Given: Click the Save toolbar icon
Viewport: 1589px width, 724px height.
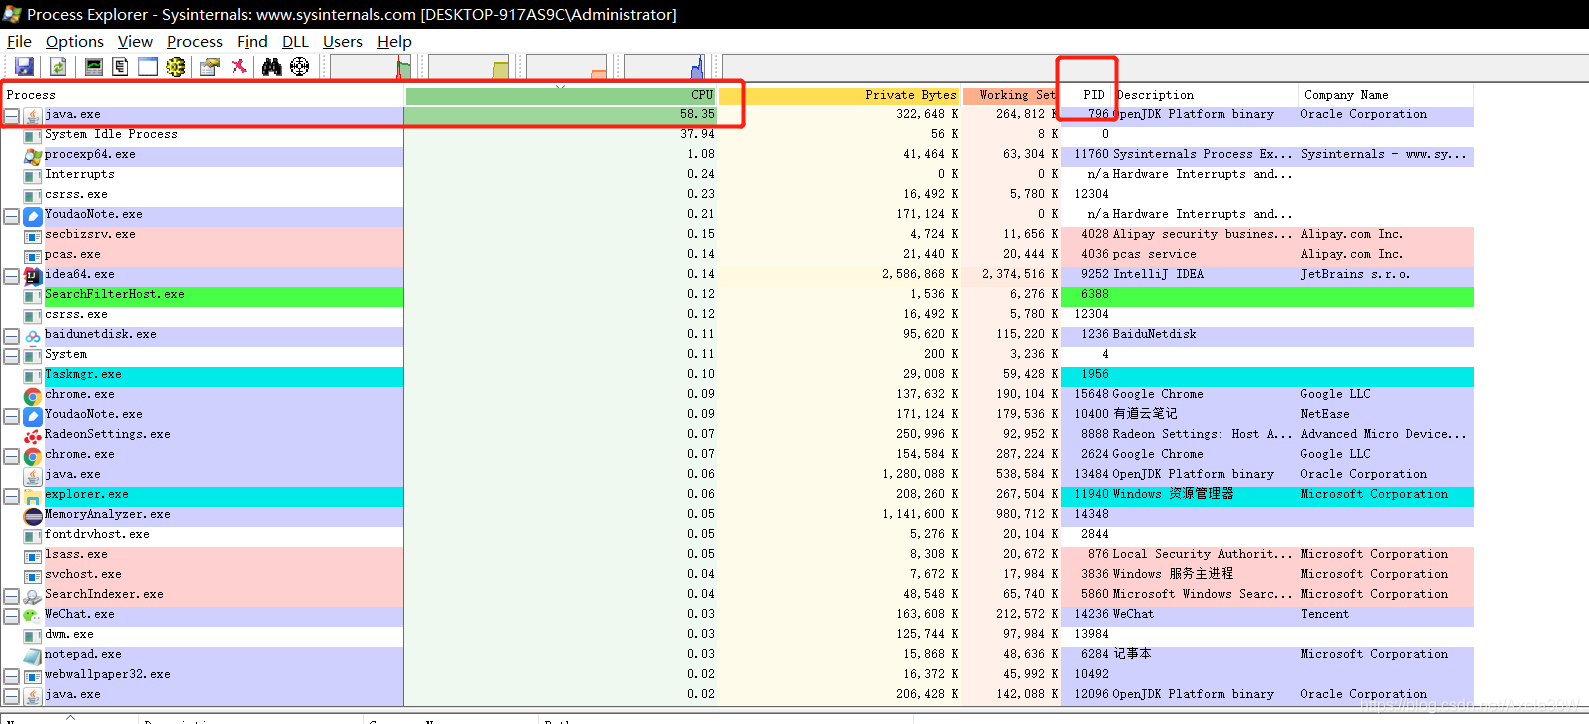Looking at the screenshot, I should (25, 67).
